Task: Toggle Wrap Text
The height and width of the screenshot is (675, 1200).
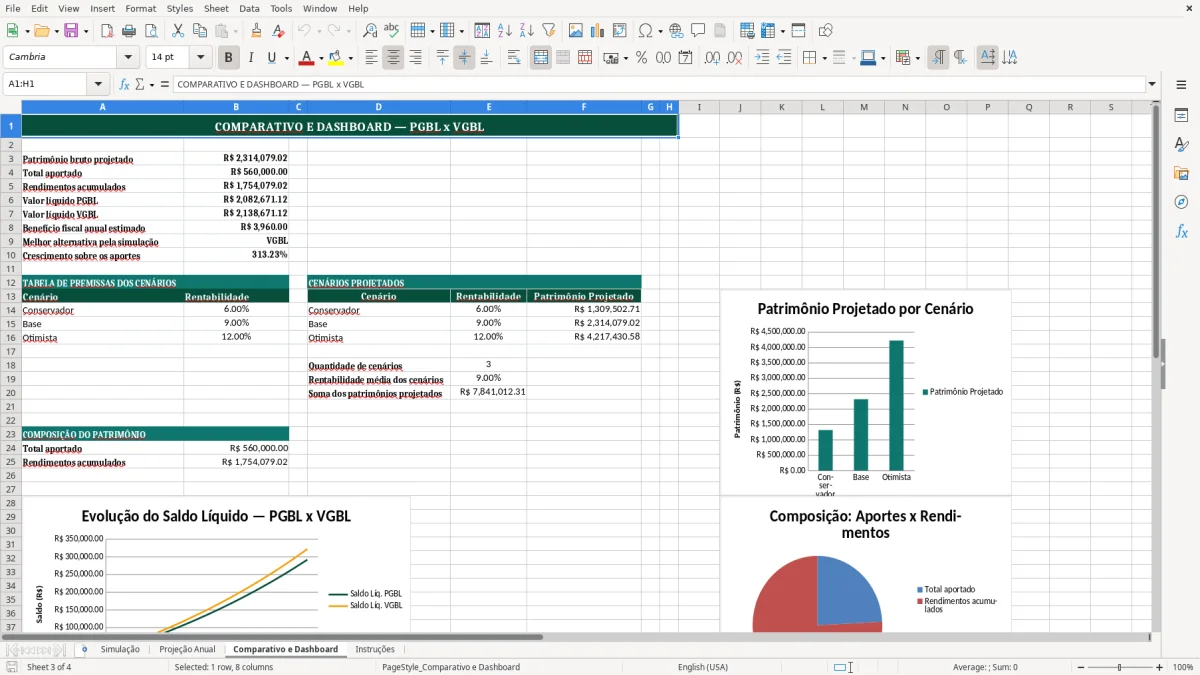Action: pos(514,58)
